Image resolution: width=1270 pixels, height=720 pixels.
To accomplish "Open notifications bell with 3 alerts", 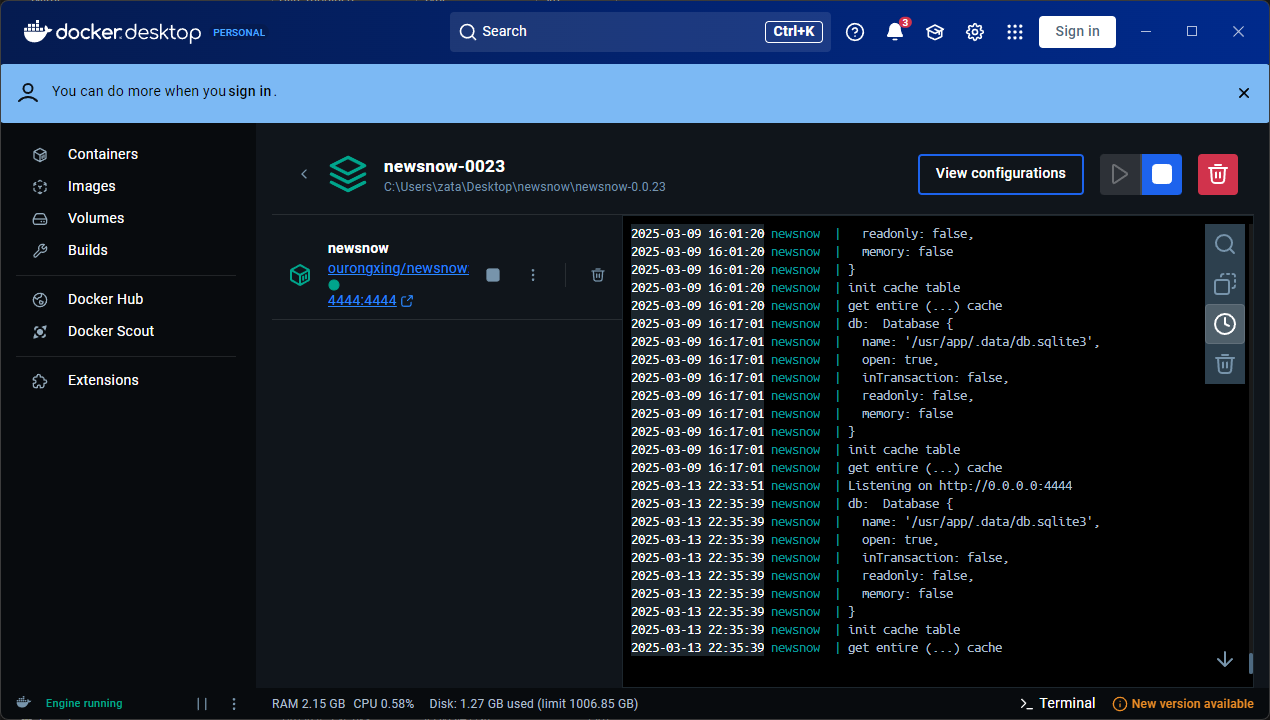I will (x=895, y=32).
